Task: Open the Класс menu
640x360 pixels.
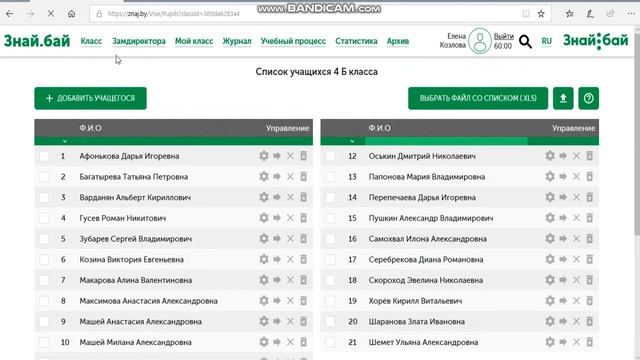Action: click(91, 41)
